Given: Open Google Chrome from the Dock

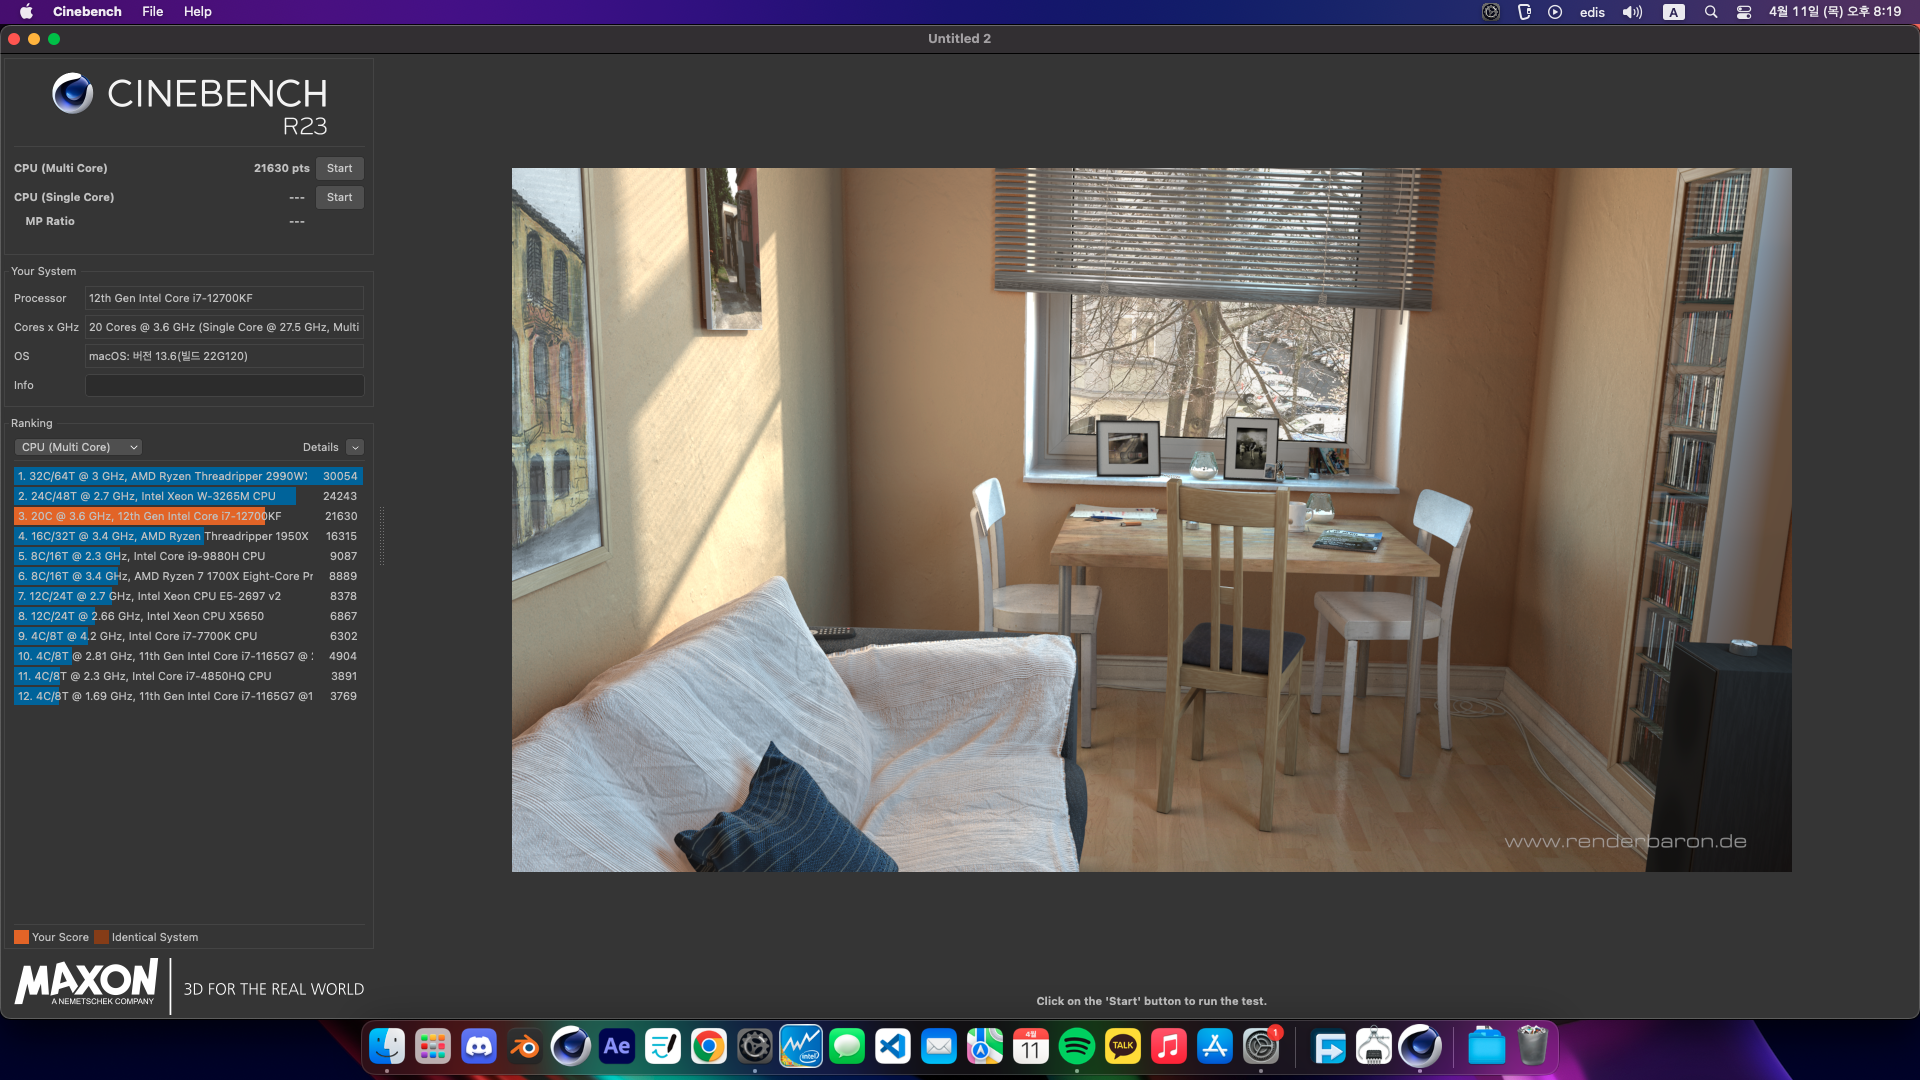Looking at the screenshot, I should (x=709, y=1047).
